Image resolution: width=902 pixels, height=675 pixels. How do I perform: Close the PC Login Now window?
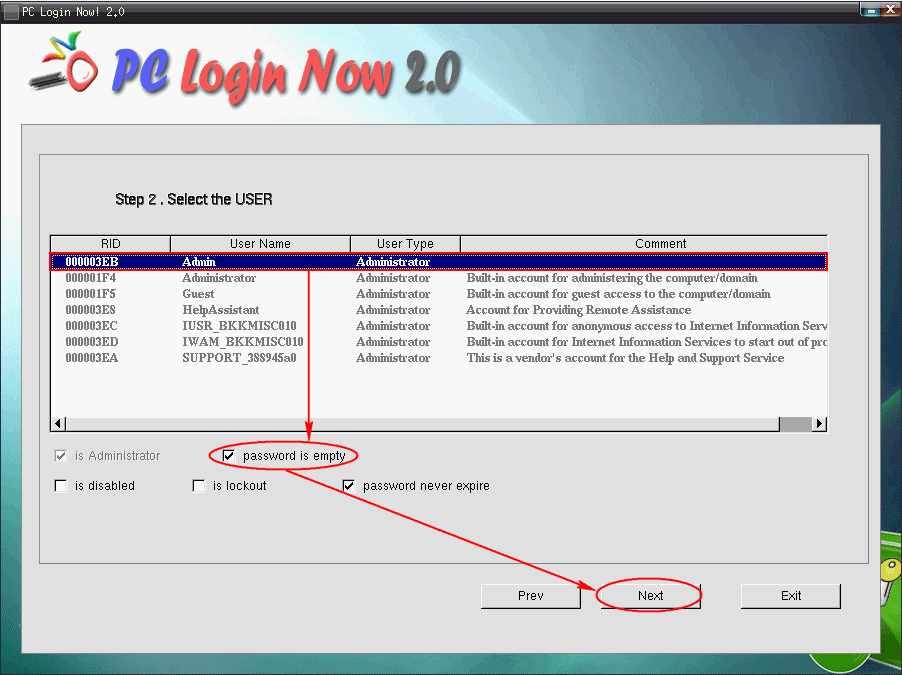click(891, 9)
